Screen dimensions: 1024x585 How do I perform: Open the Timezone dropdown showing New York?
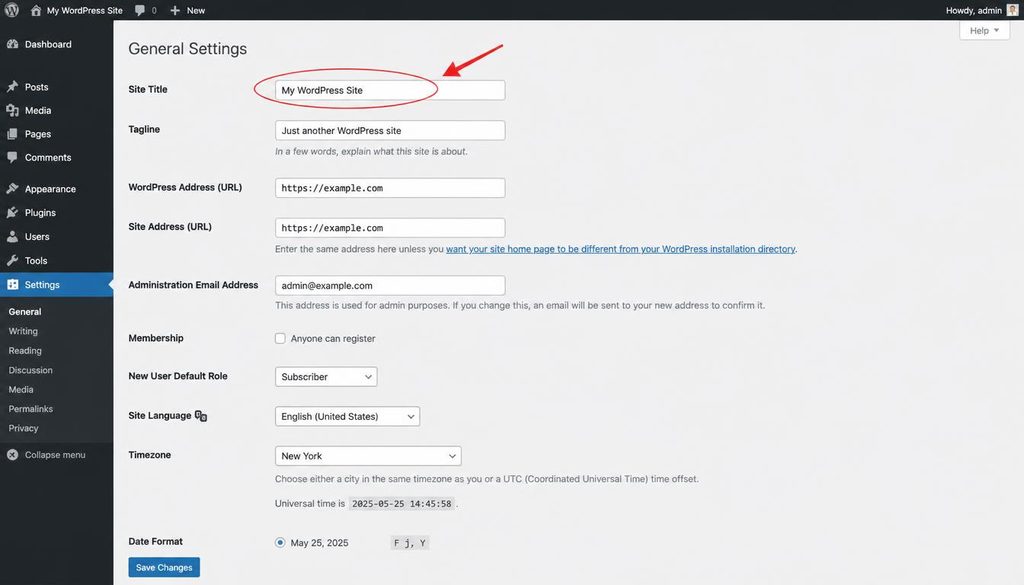368,456
